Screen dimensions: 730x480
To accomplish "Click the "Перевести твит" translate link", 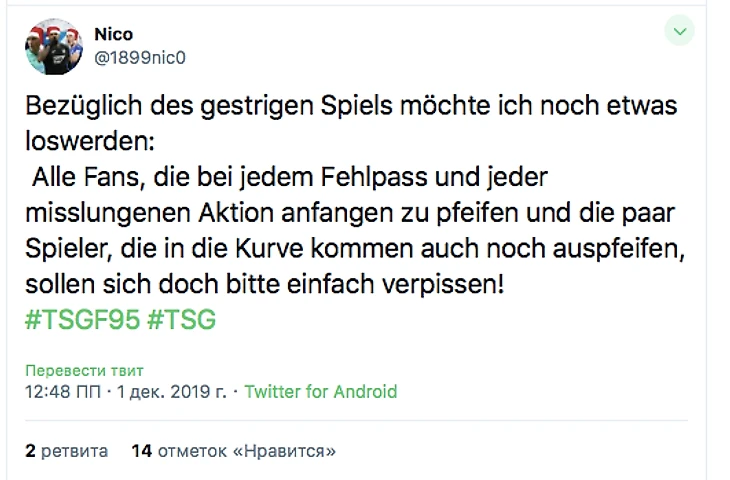I will tap(85, 371).
